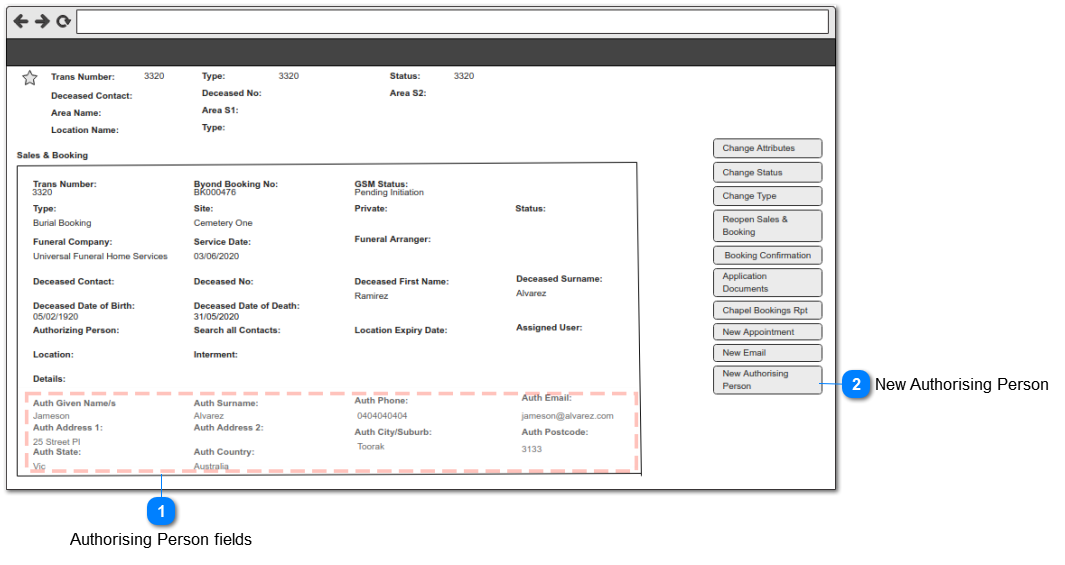Click the Deceased Surname label
This screenshot has height=565, width=1065.
click(559, 278)
